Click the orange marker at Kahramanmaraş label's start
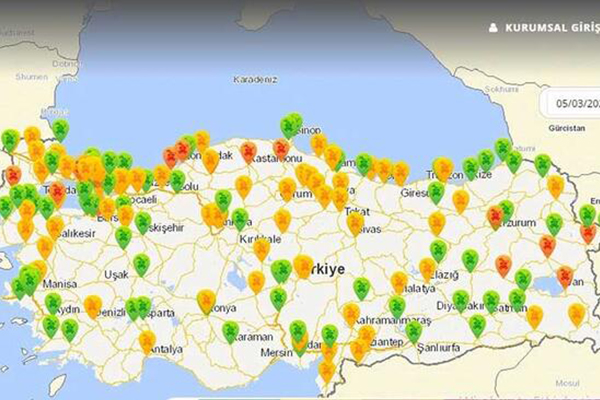600x400 pixels. pyautogui.click(x=351, y=314)
